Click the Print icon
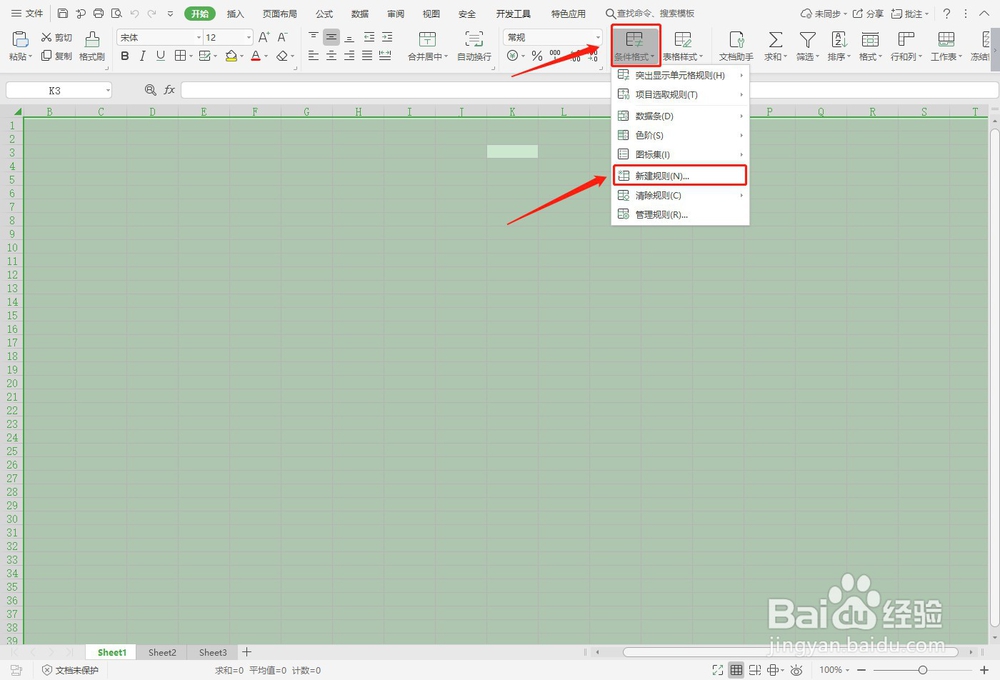 [x=98, y=13]
